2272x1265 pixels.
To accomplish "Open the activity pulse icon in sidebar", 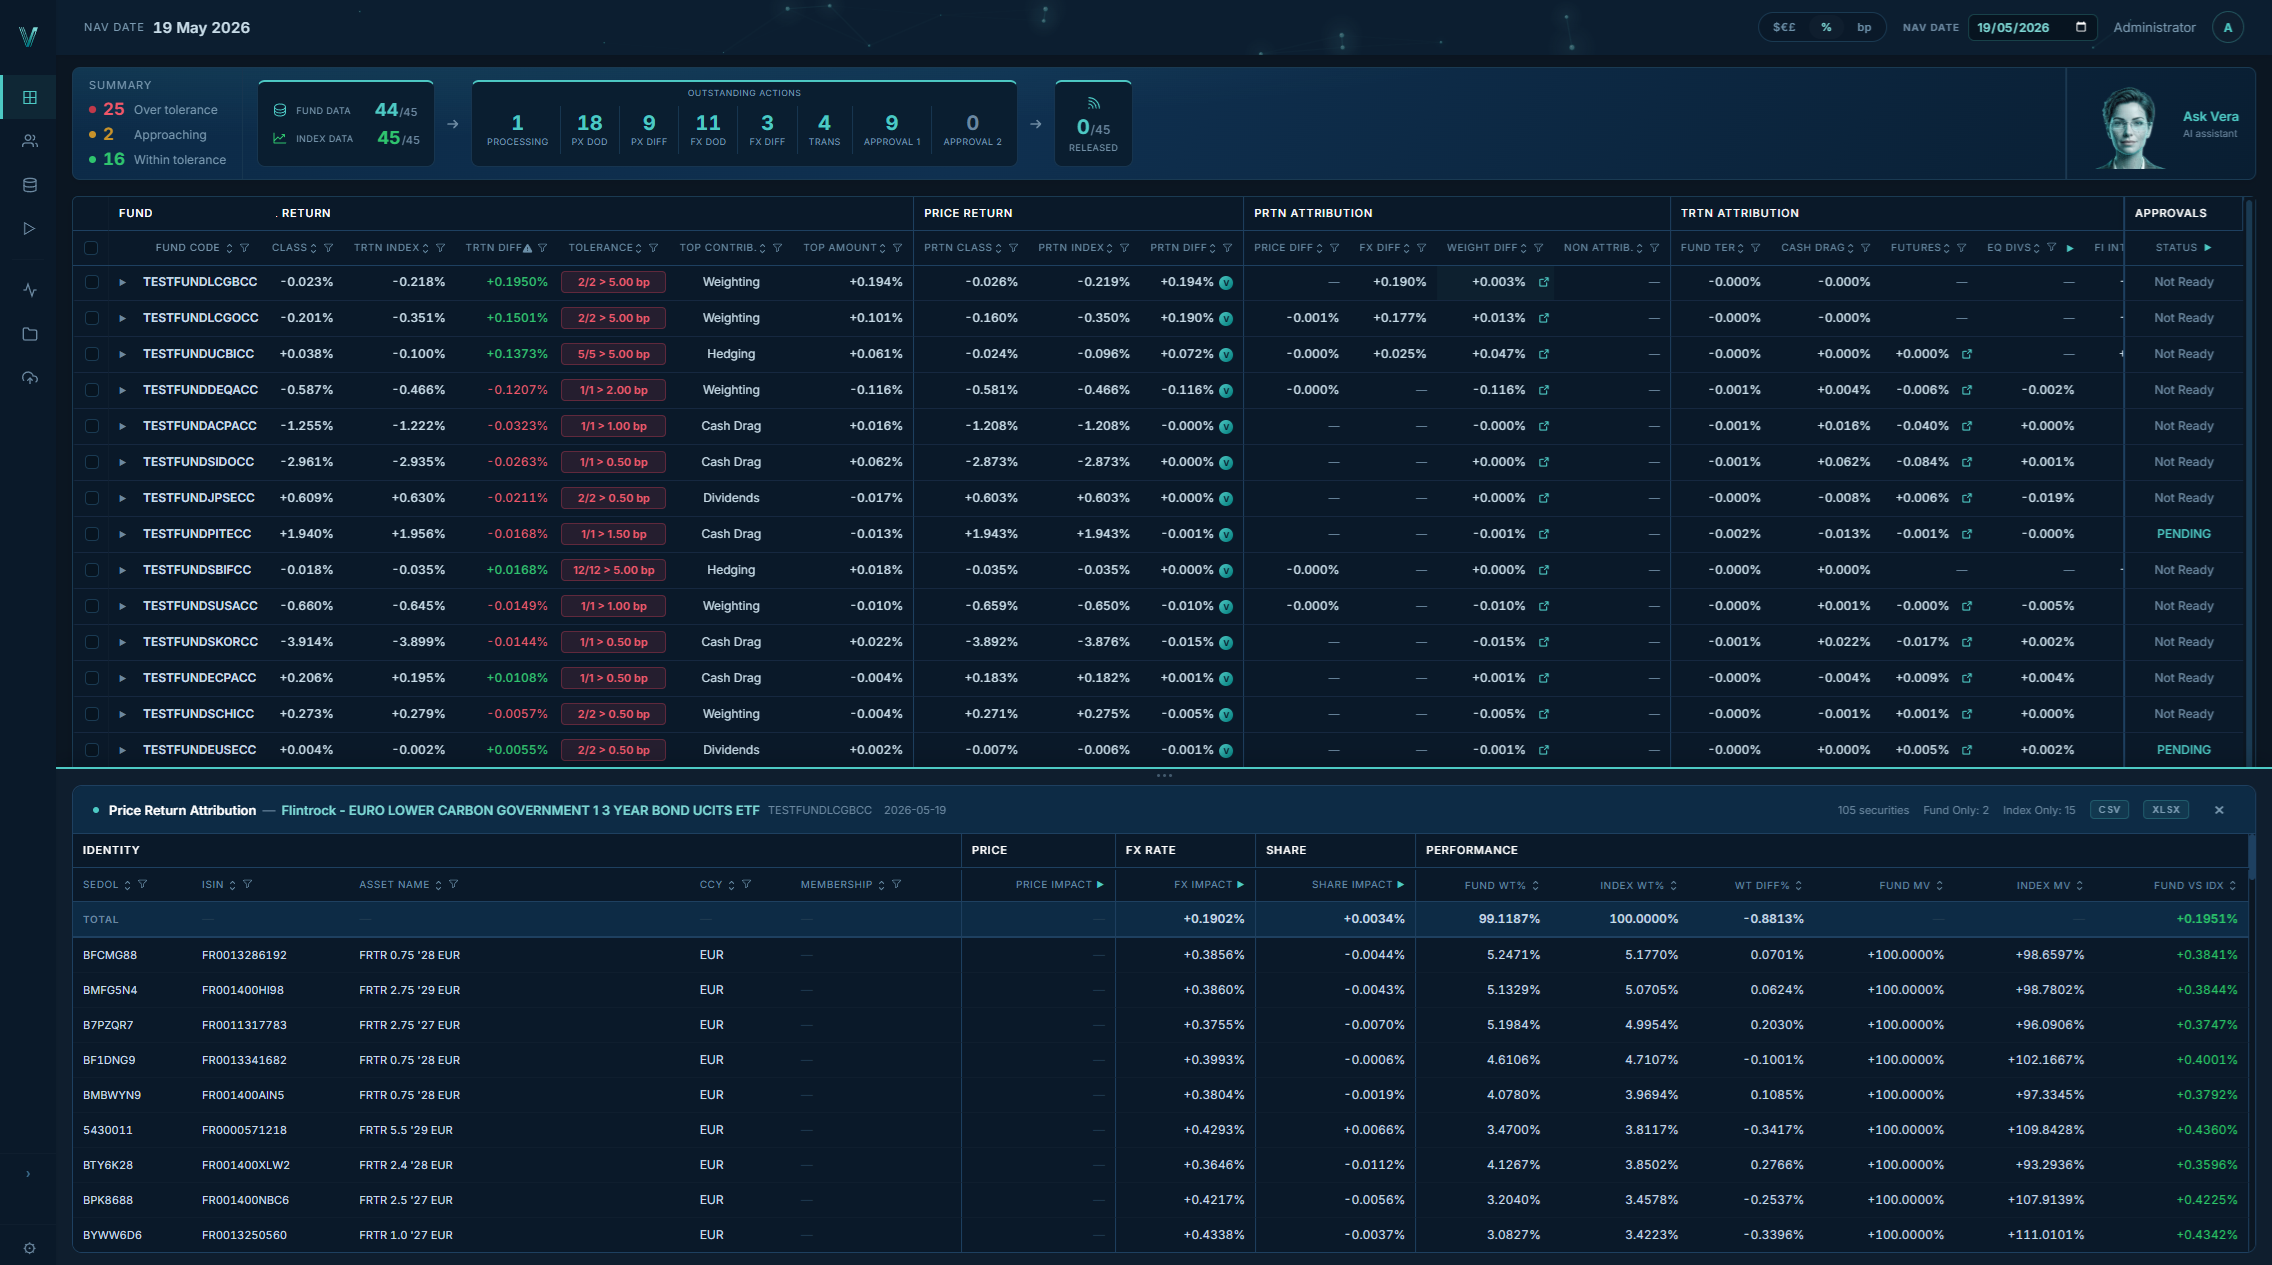I will coord(30,290).
